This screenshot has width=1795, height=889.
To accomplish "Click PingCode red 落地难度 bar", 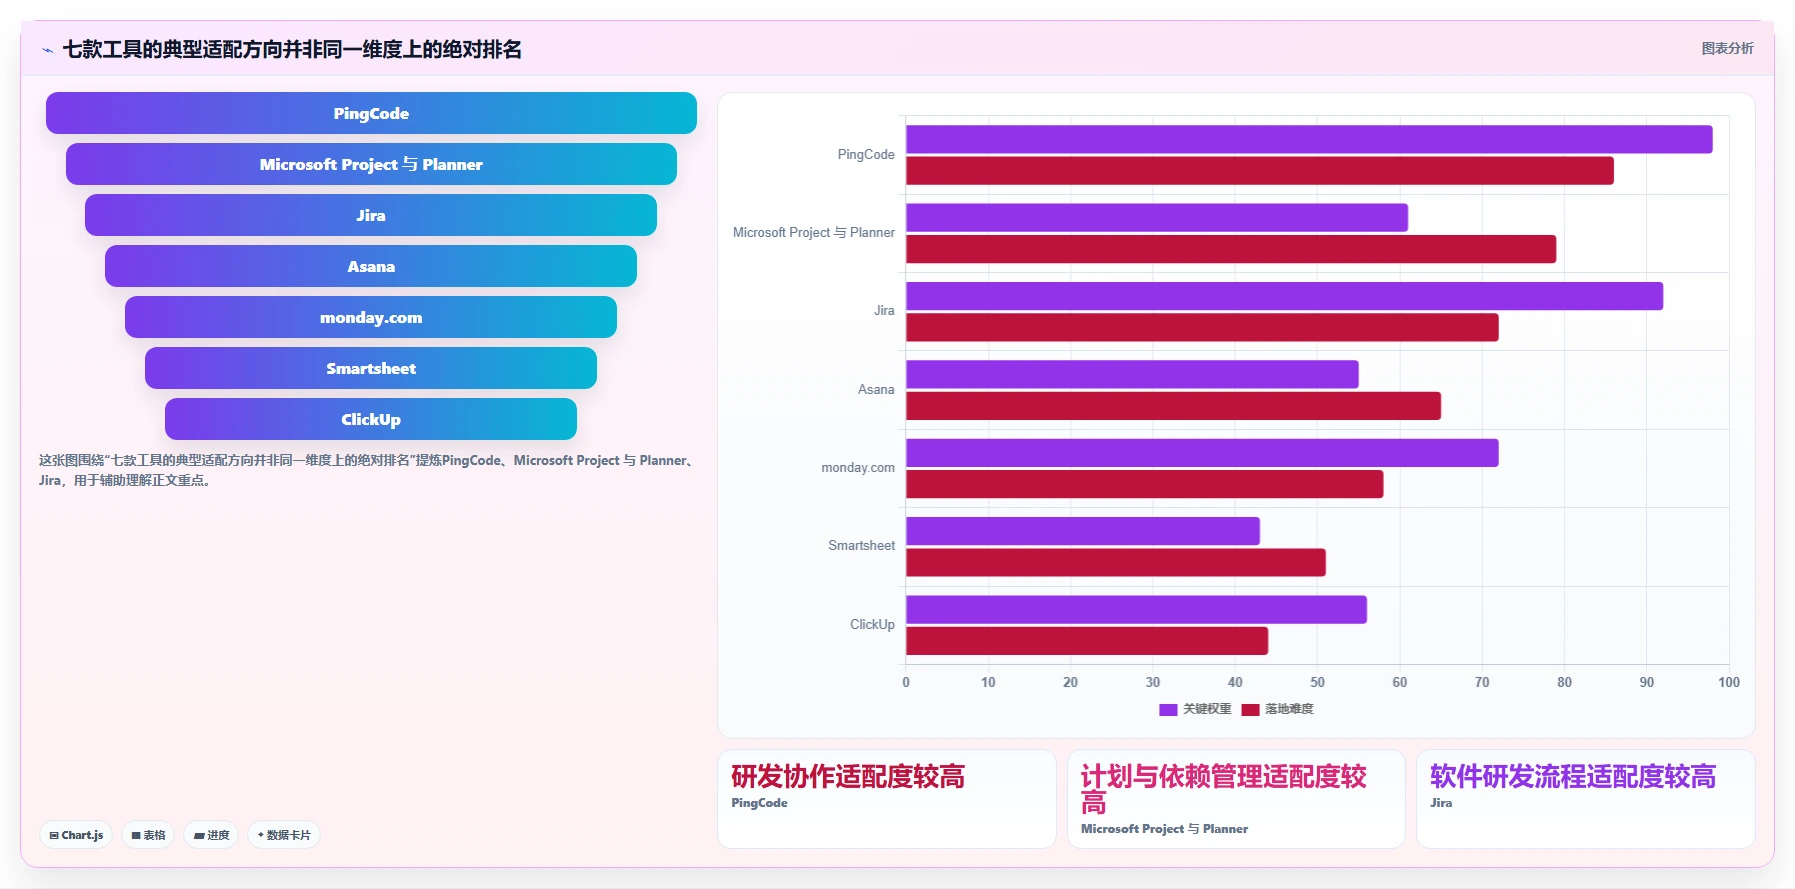I will pyautogui.click(x=1260, y=171).
